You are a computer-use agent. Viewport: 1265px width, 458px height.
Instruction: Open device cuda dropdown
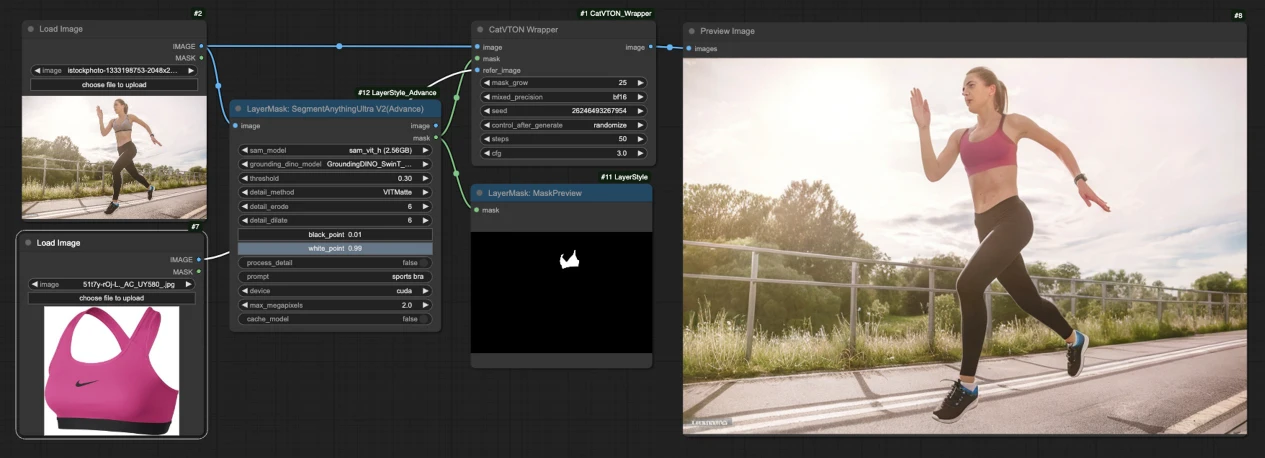coord(335,291)
